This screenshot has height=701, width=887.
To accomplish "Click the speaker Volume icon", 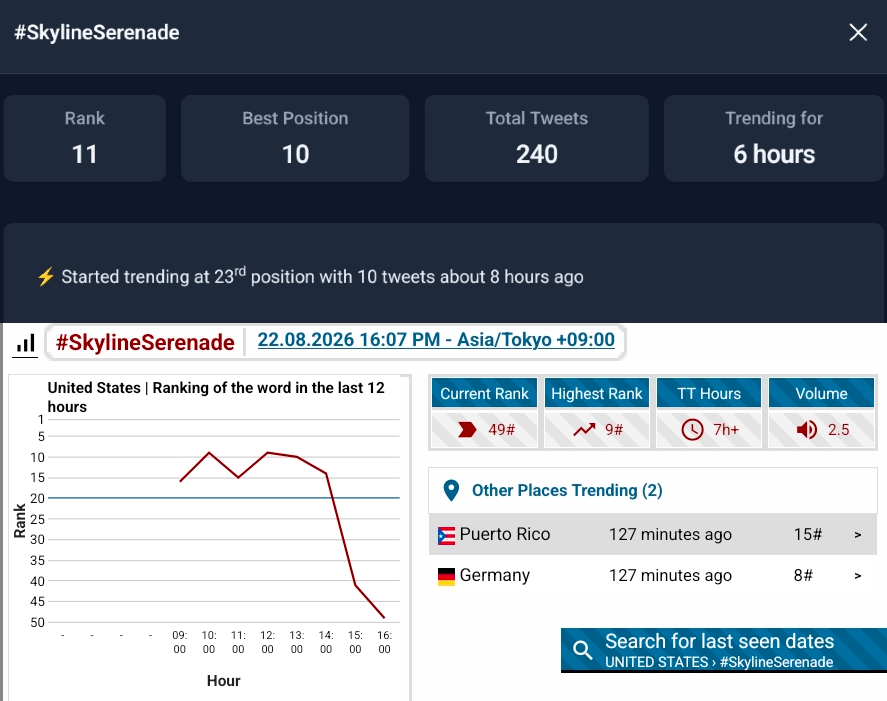I will click(x=806, y=430).
